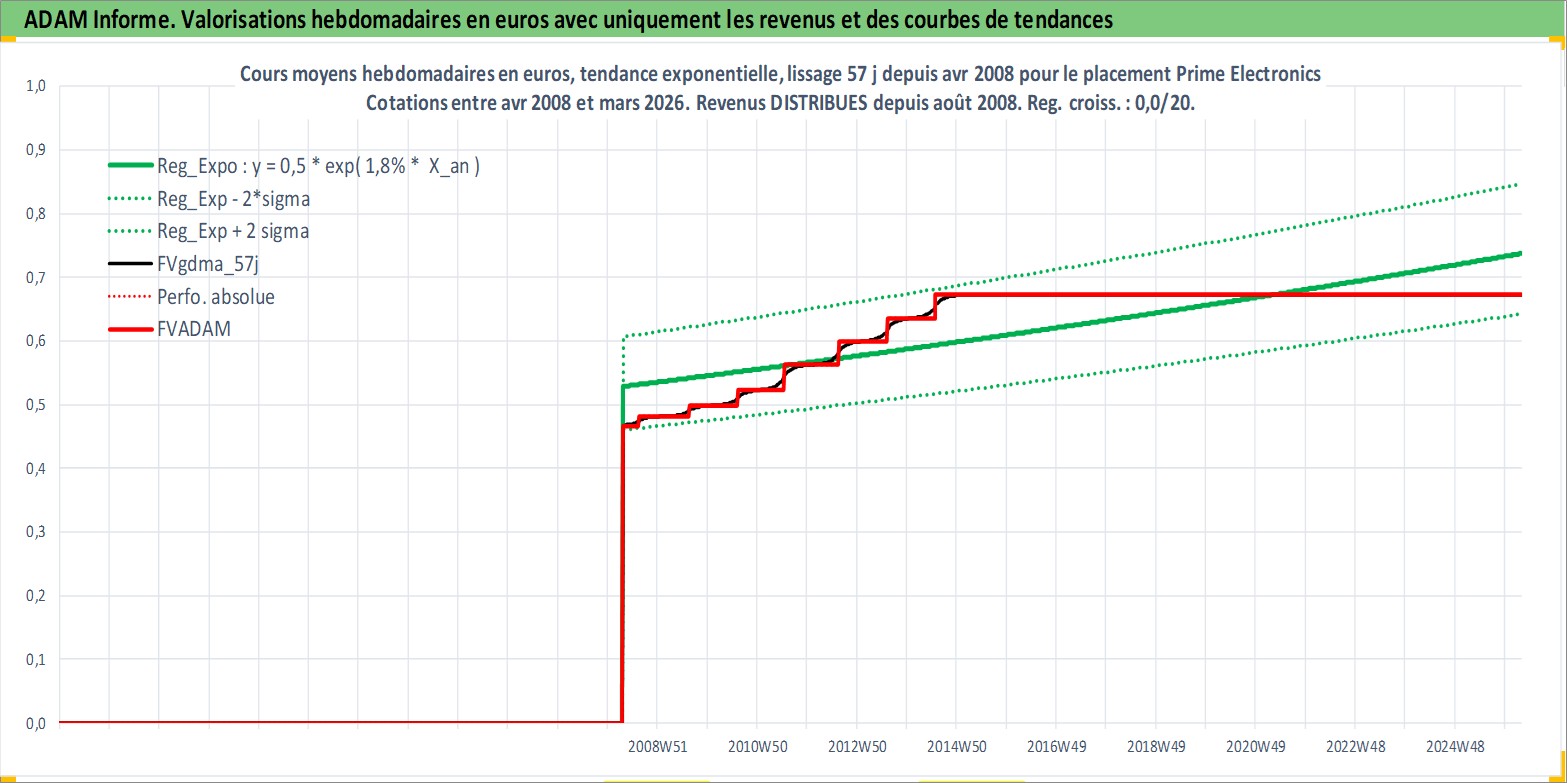Click x-axis label '2020W49'
Viewport: 1567px width, 783px height.
1256,746
